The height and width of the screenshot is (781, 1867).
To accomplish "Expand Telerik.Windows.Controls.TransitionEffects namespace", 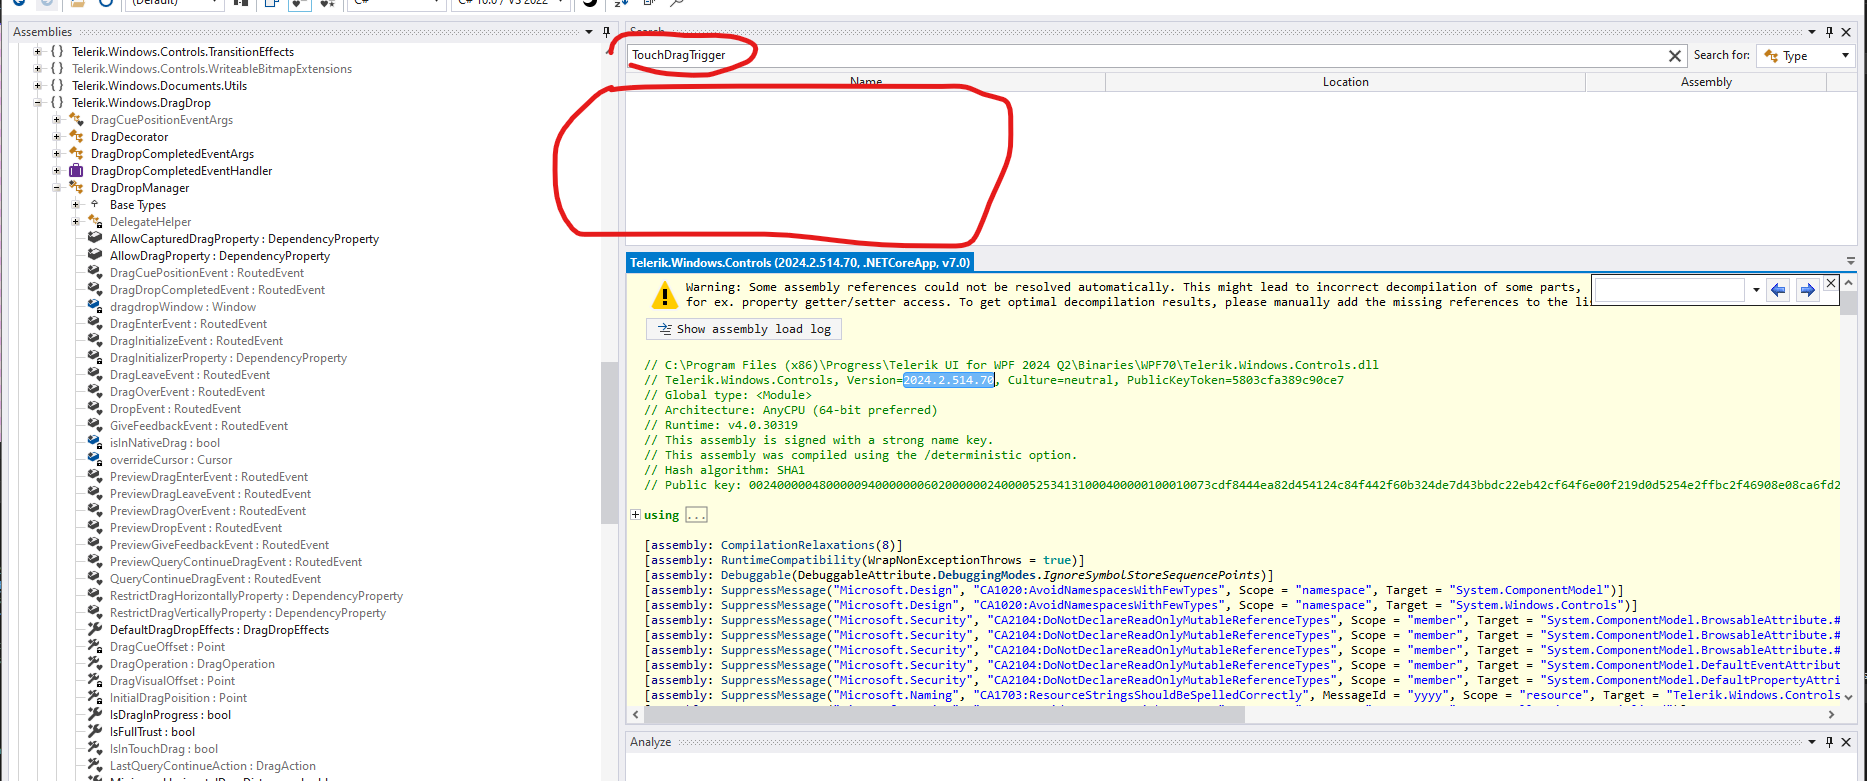I will point(38,52).
